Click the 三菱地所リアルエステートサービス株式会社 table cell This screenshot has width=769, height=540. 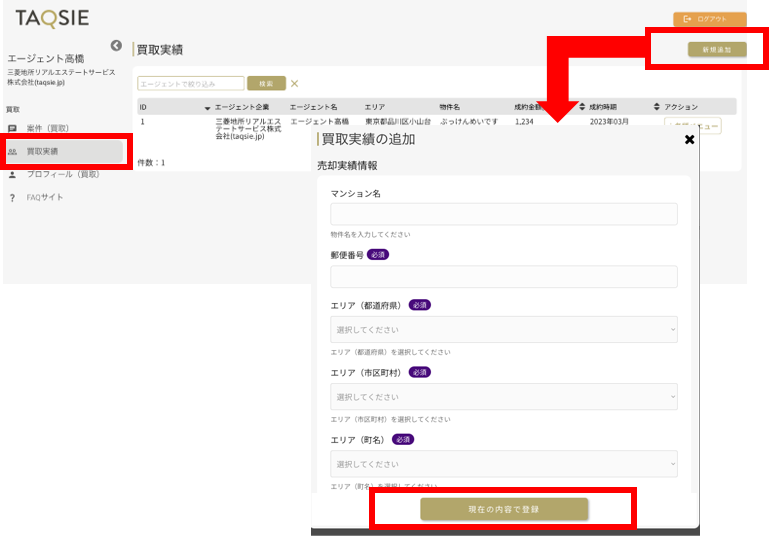click(248, 129)
